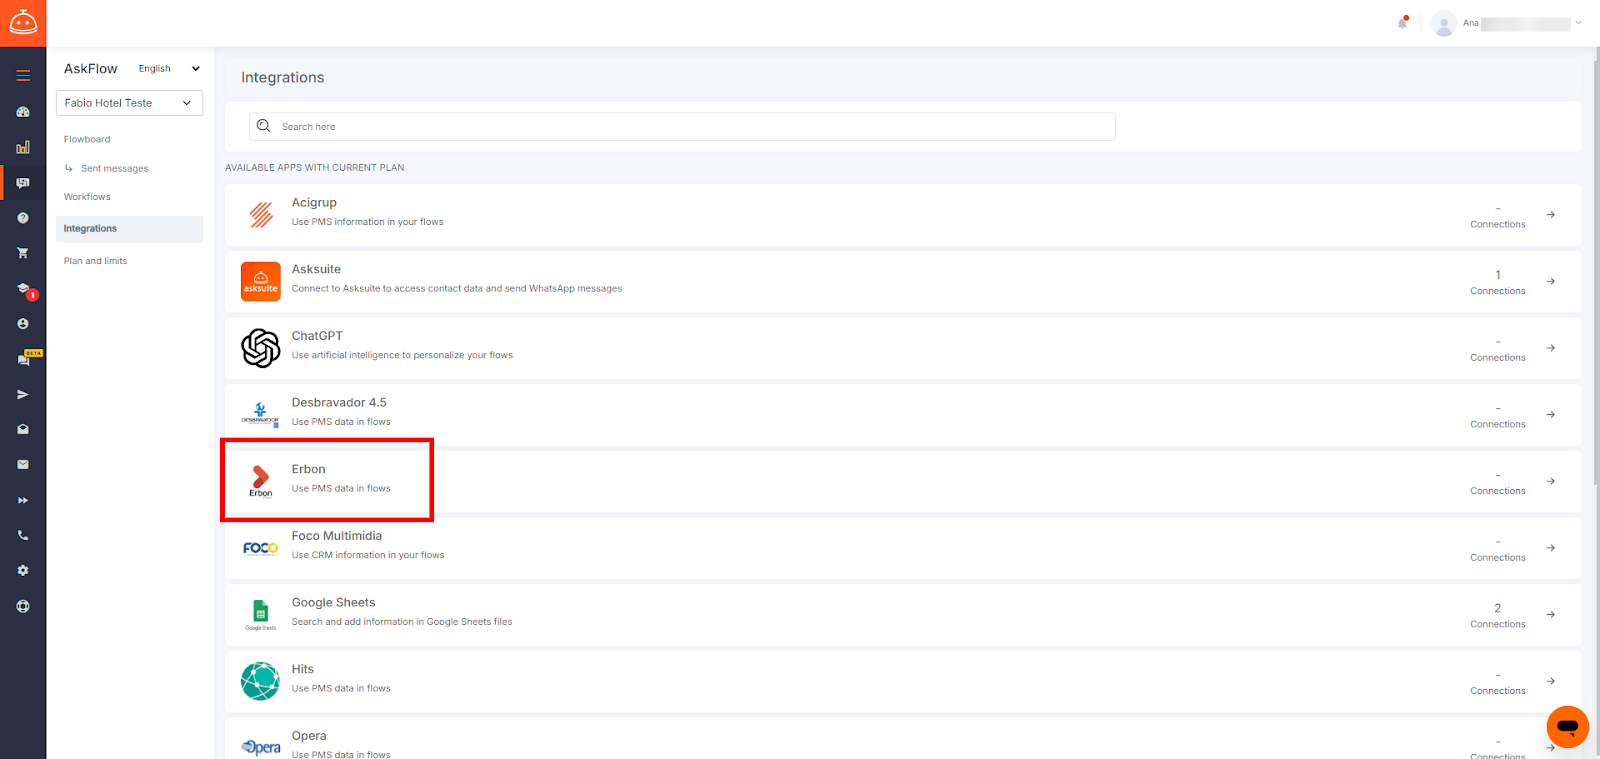Open Plan and limits menu item
The height and width of the screenshot is (759, 1600).
pyautogui.click(x=95, y=261)
